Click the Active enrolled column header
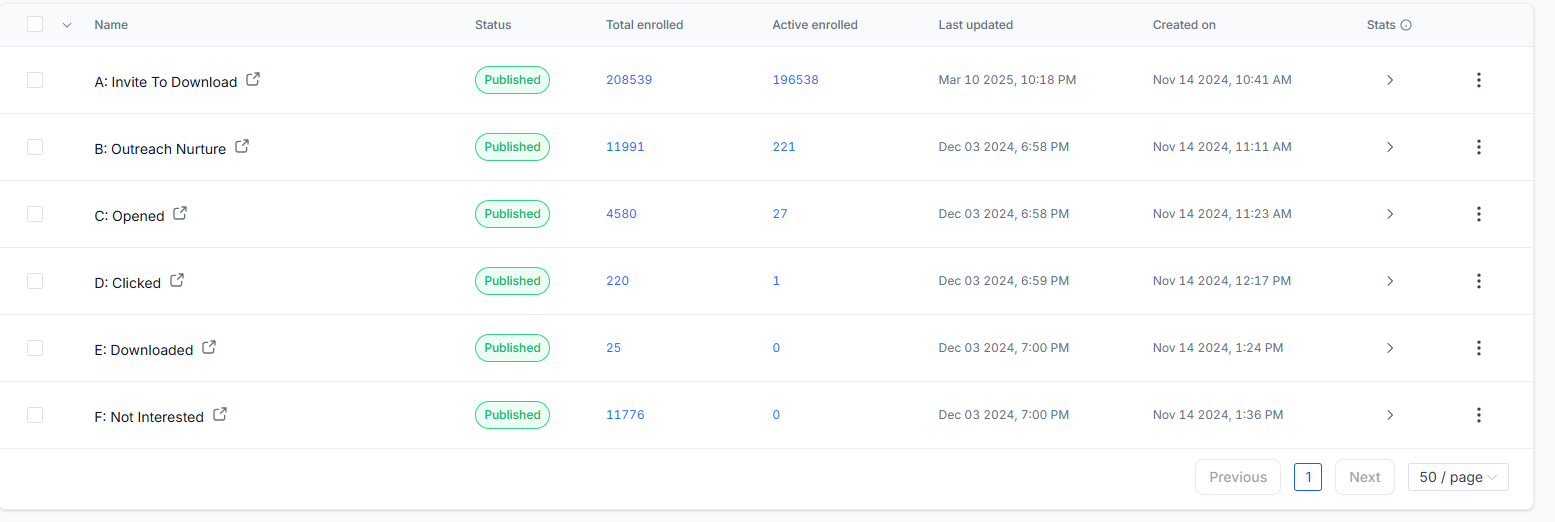The height and width of the screenshot is (522, 1555). click(x=815, y=25)
